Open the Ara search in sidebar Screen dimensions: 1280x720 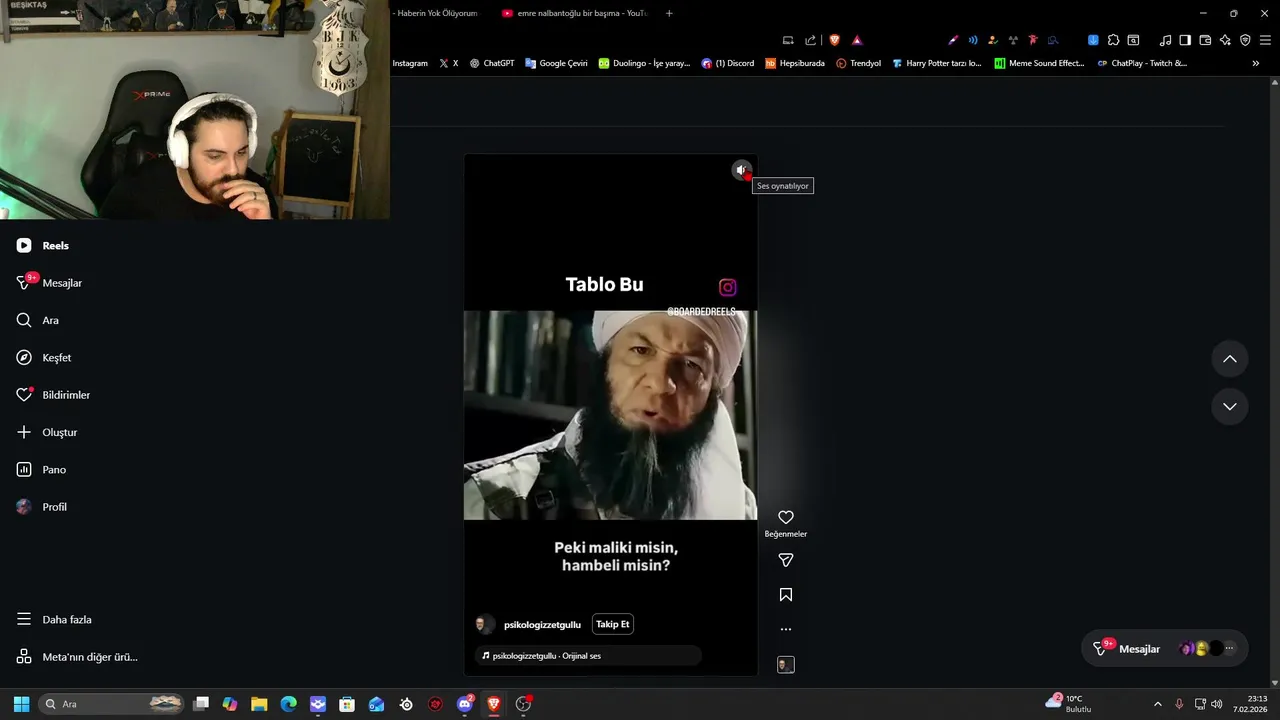click(38, 320)
